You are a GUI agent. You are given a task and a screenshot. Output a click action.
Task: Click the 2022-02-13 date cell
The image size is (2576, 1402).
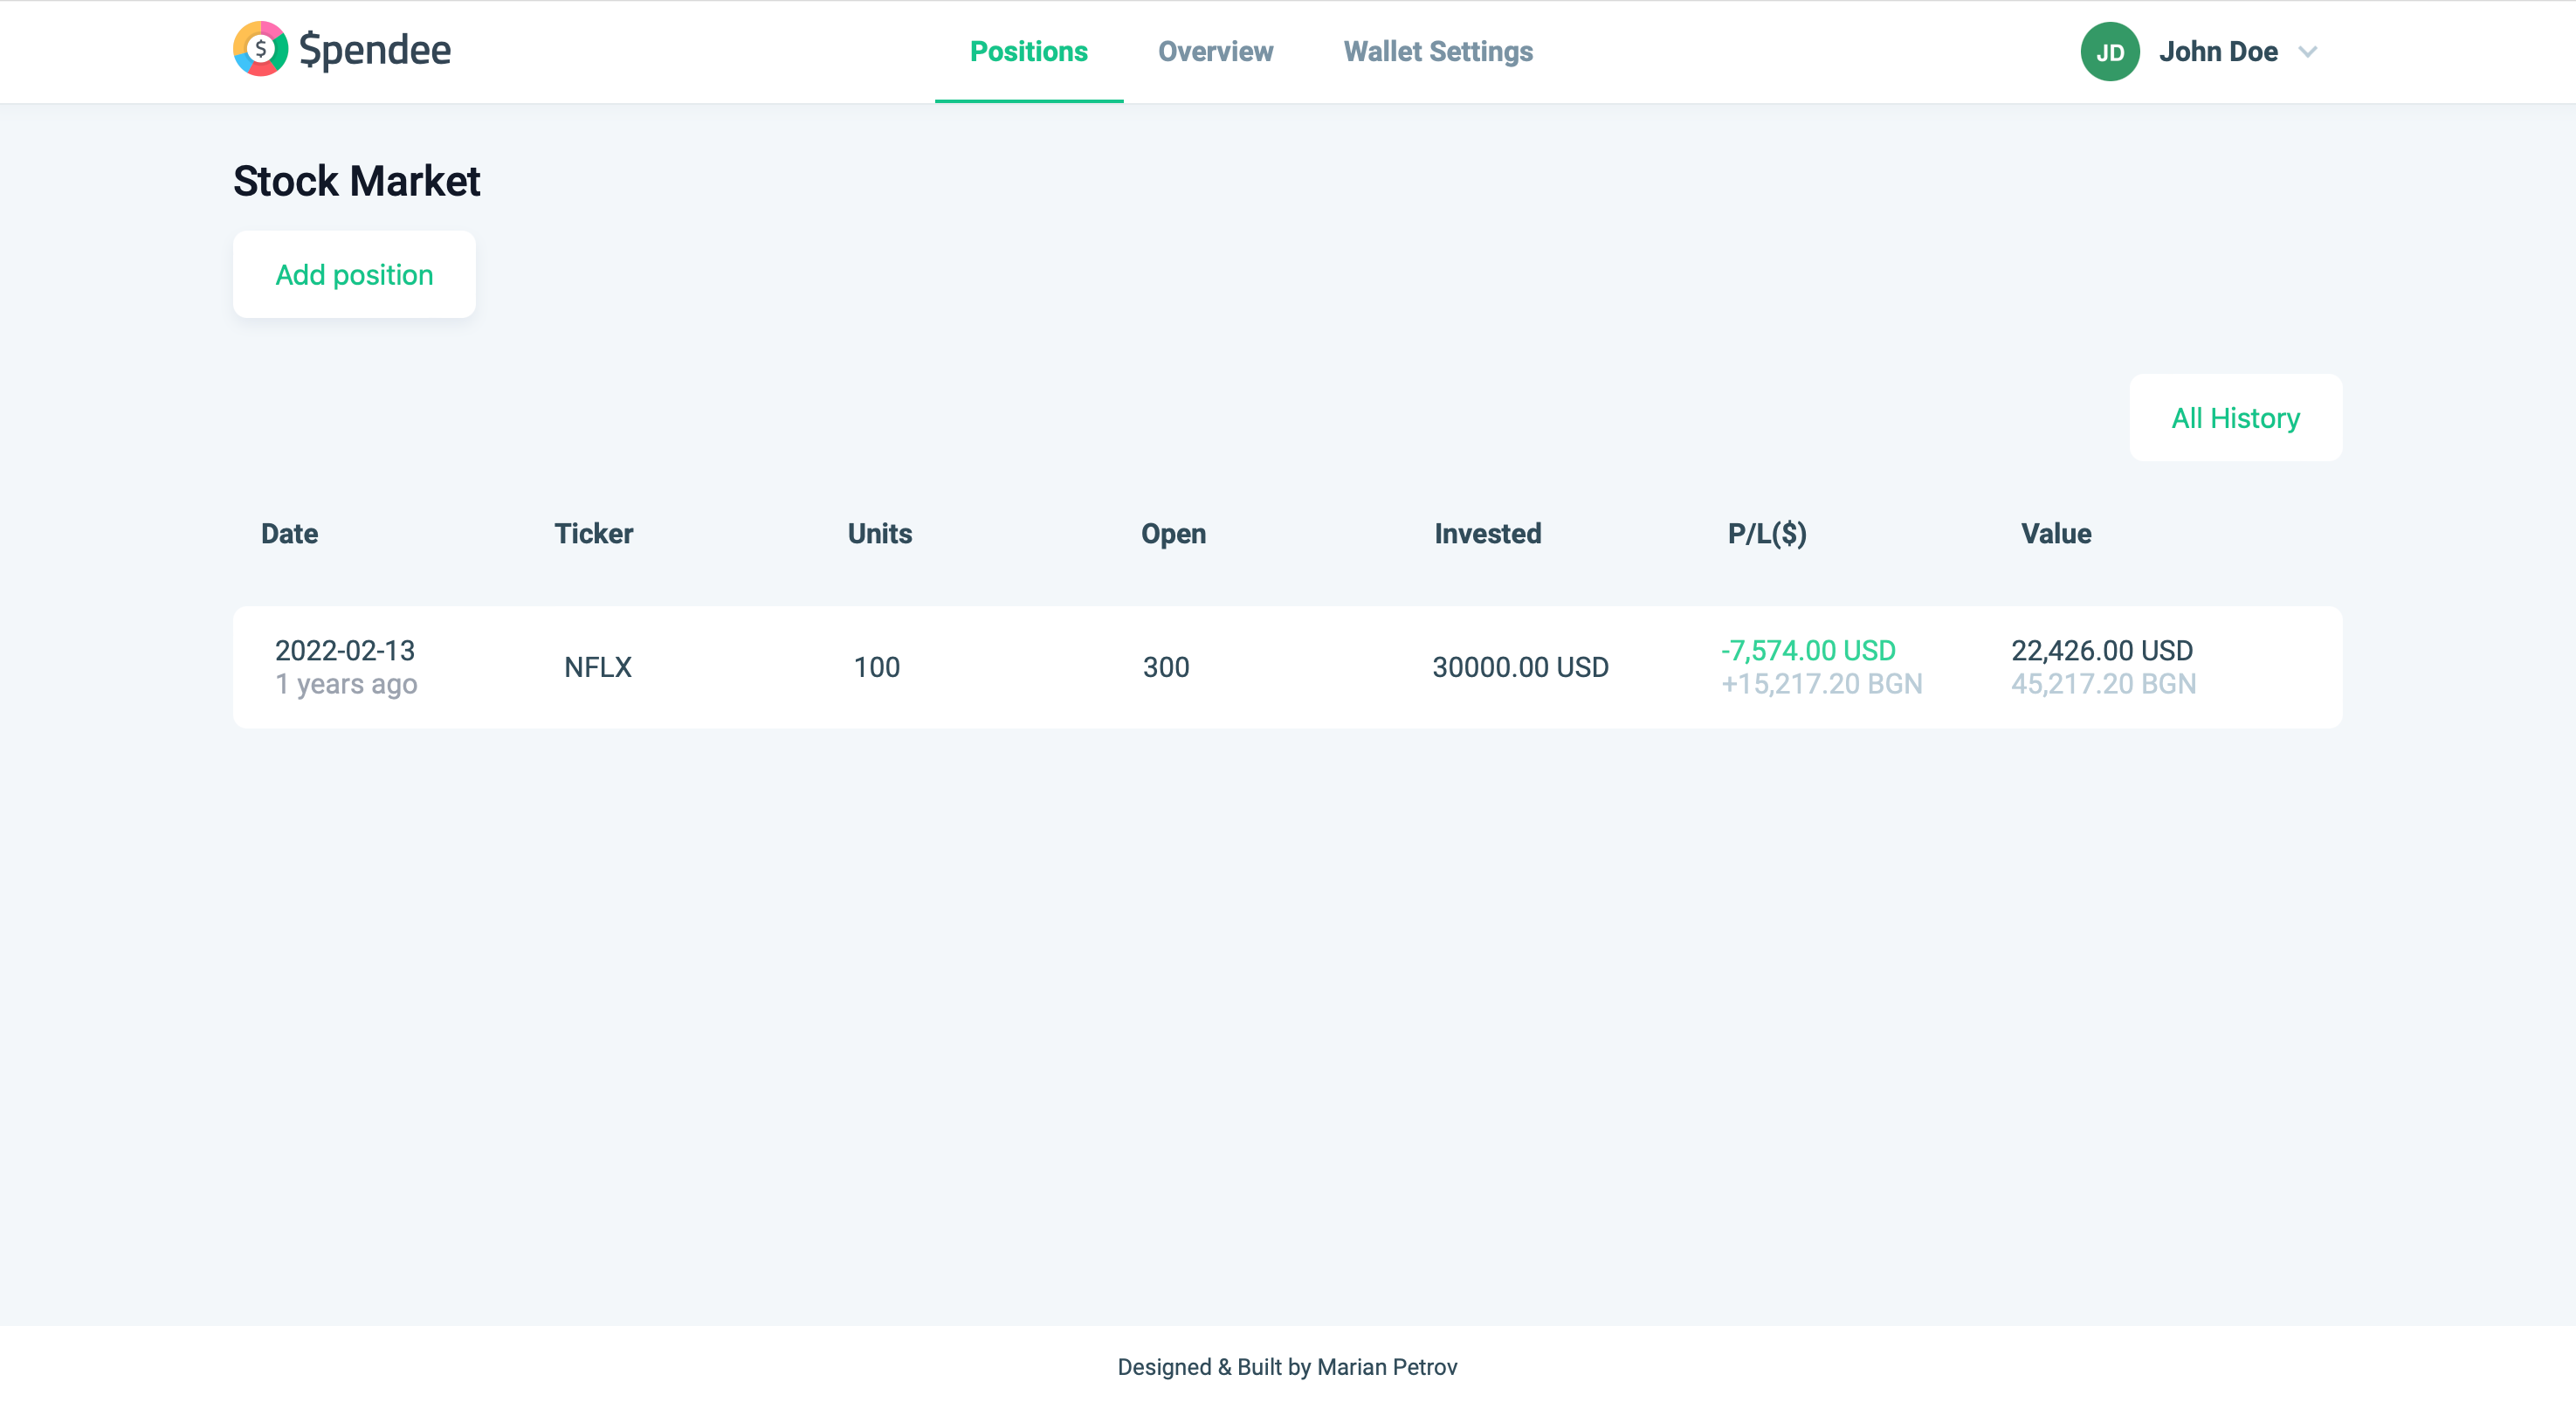[x=345, y=651]
